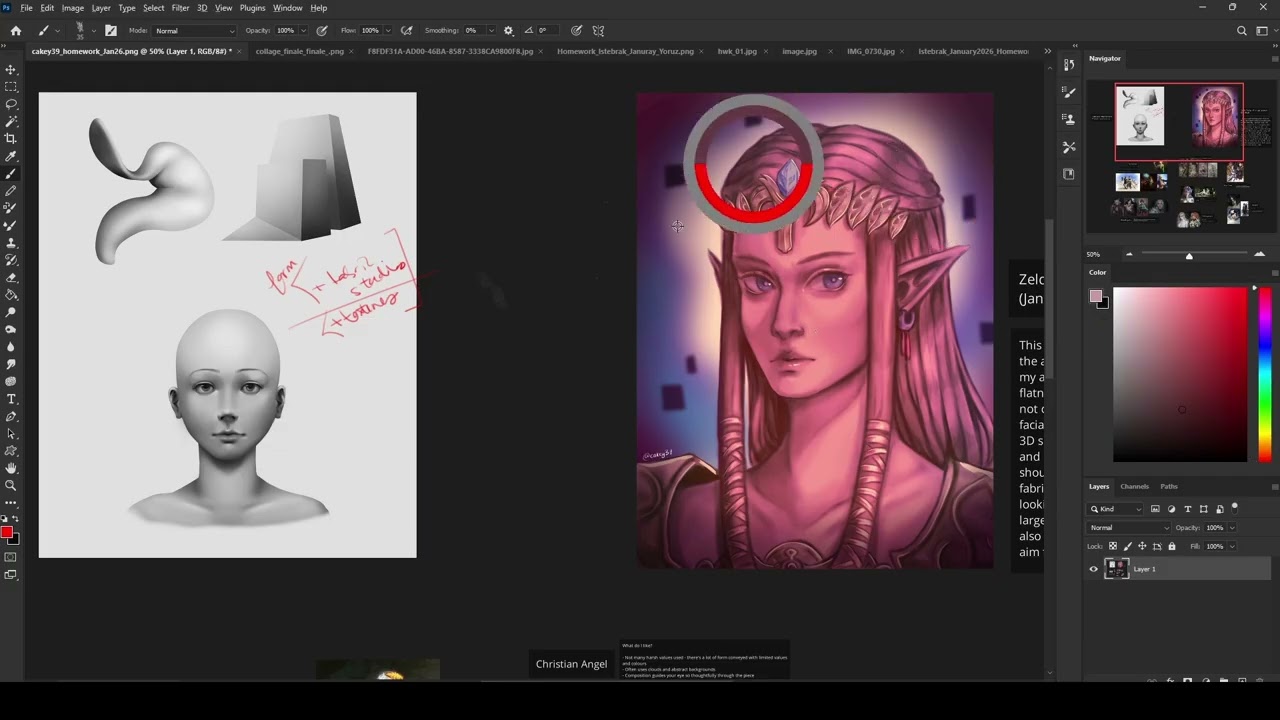Select the Hand tool
1280x720 pixels.
click(x=11, y=468)
